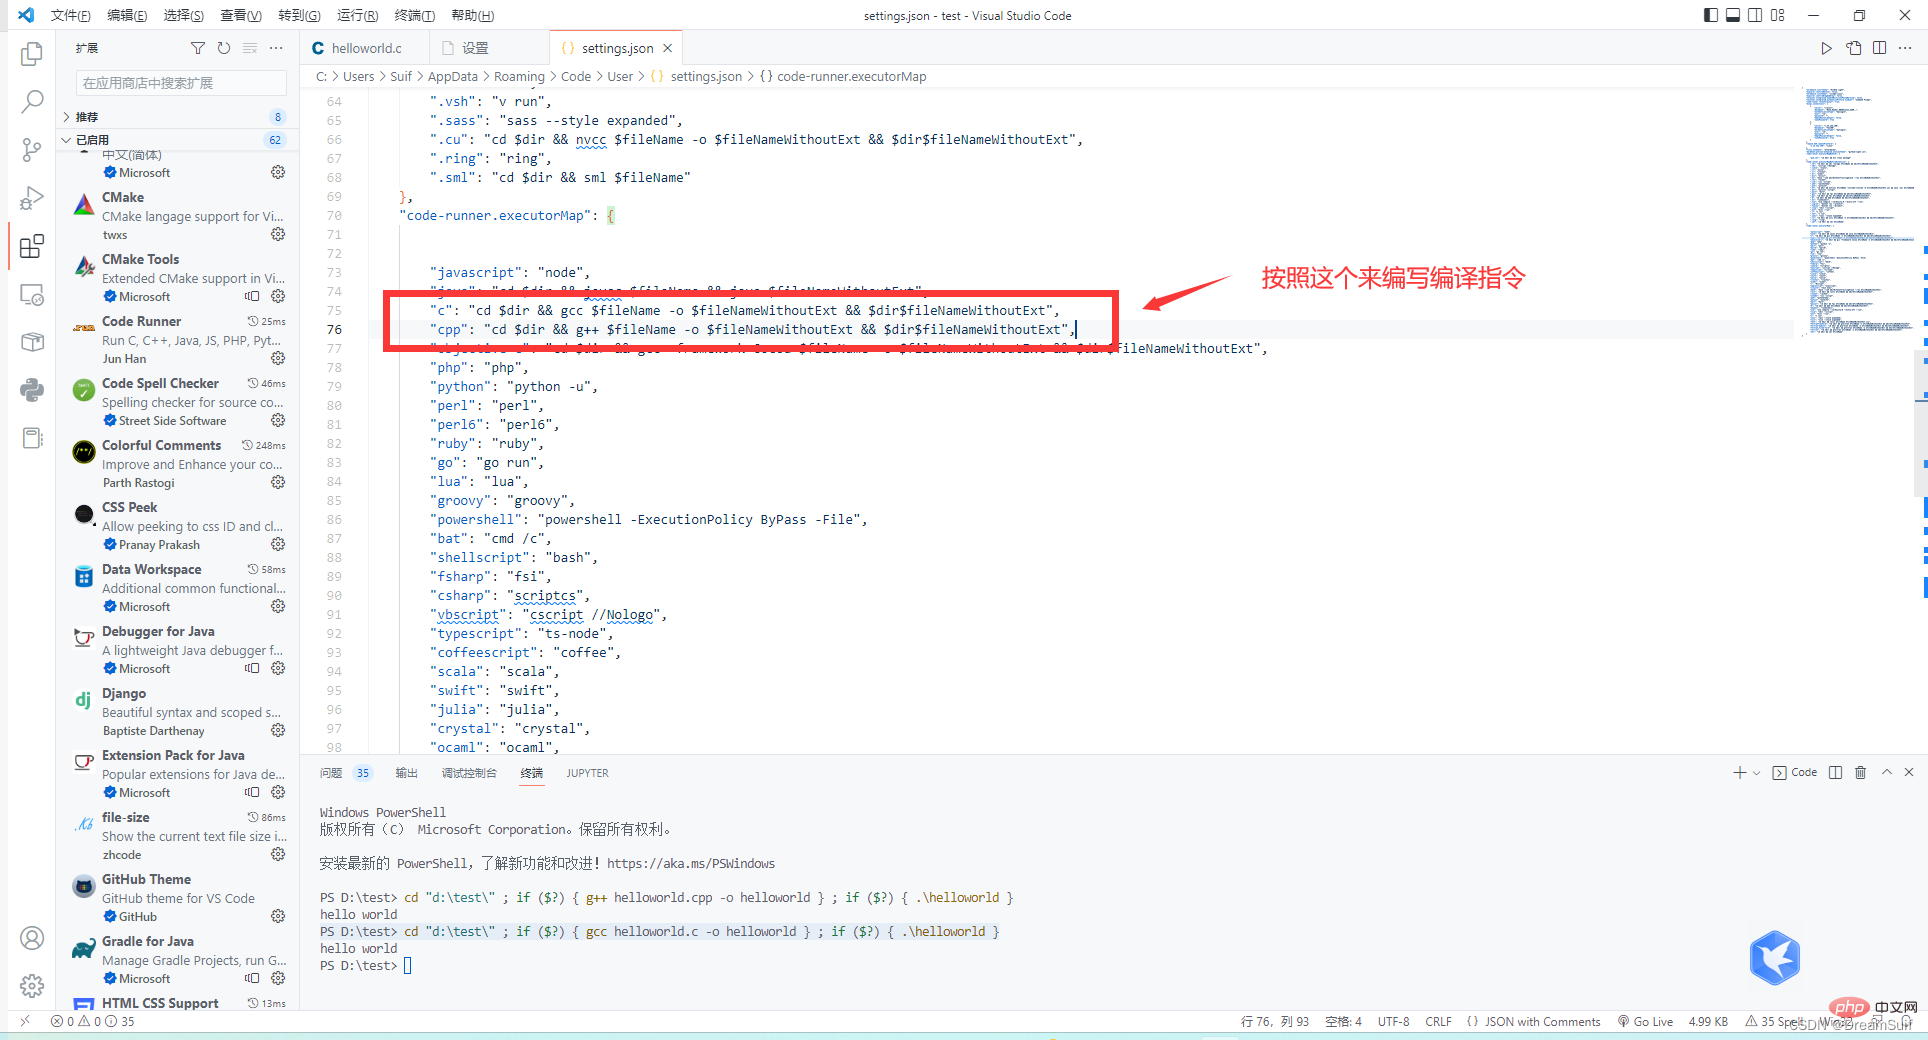Screen dimensions: 1928x1040
Task: Click Go Live in the status bar
Action: (1646, 1021)
